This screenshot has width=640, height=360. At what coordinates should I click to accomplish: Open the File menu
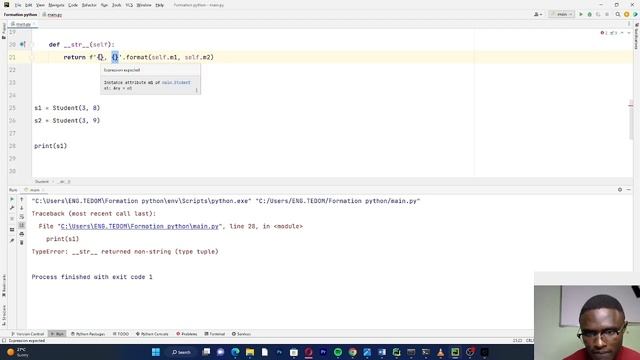[18, 5]
